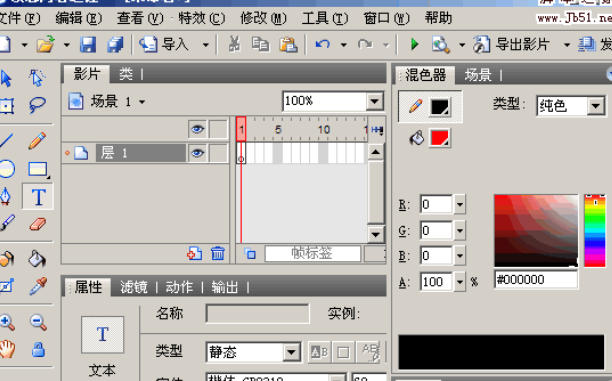612x381 pixels.
Task: Open the 修改(M) menu
Action: point(263,18)
